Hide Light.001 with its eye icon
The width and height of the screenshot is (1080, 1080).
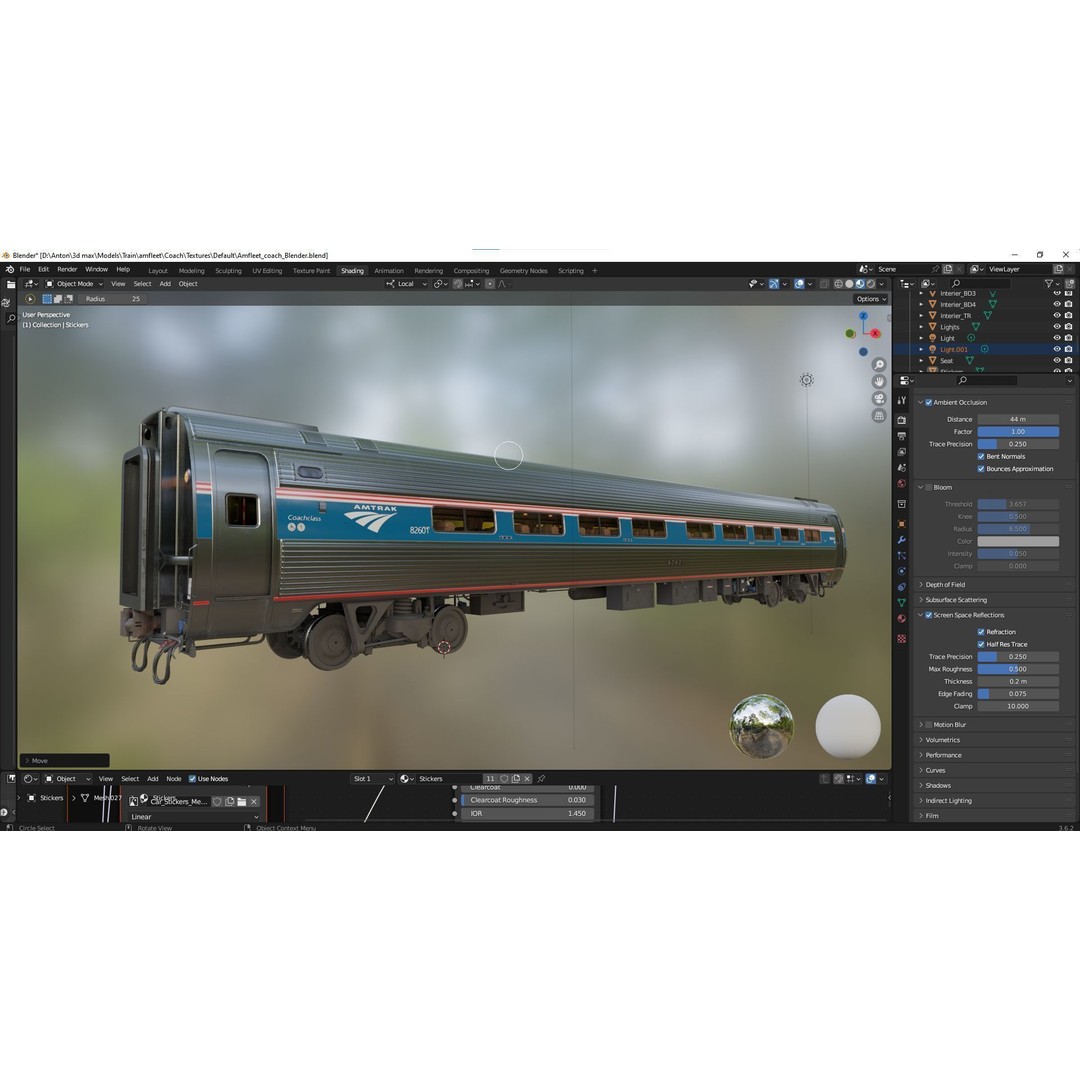point(1057,349)
